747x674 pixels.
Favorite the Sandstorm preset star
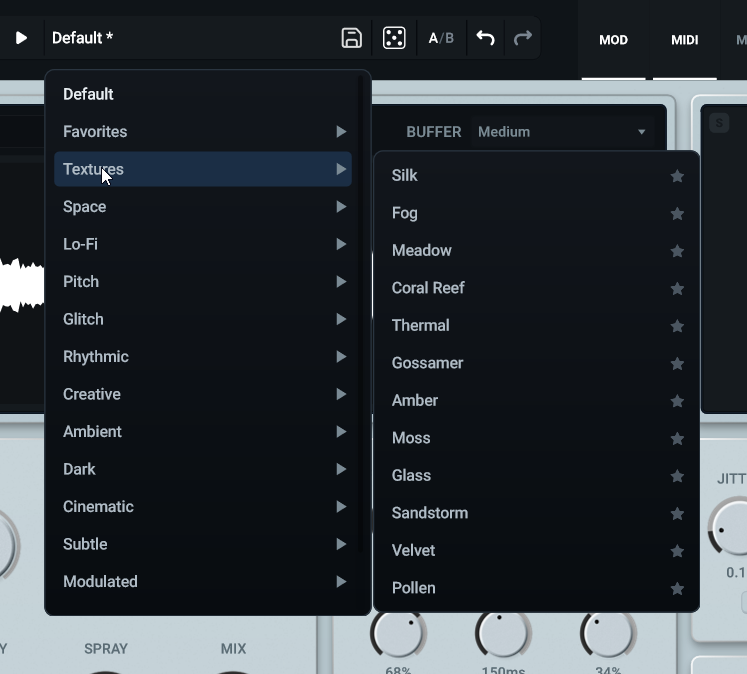tap(677, 513)
